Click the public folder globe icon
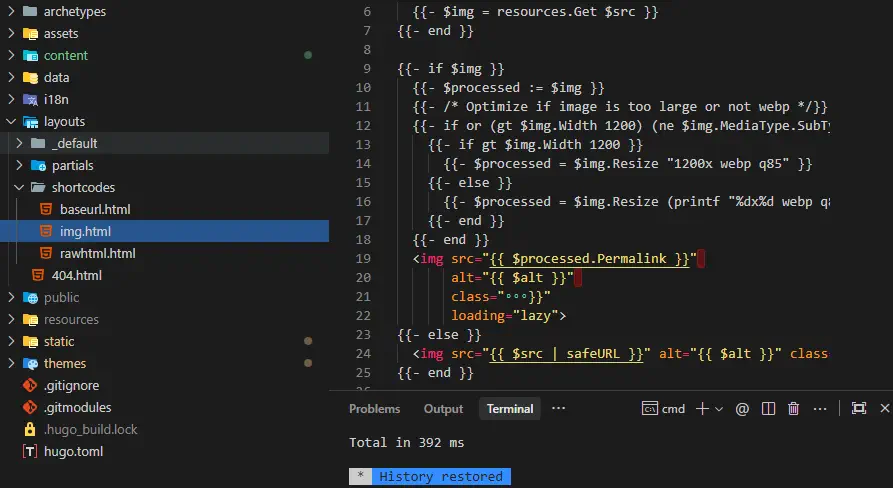The height and width of the screenshot is (488, 893). coord(30,298)
